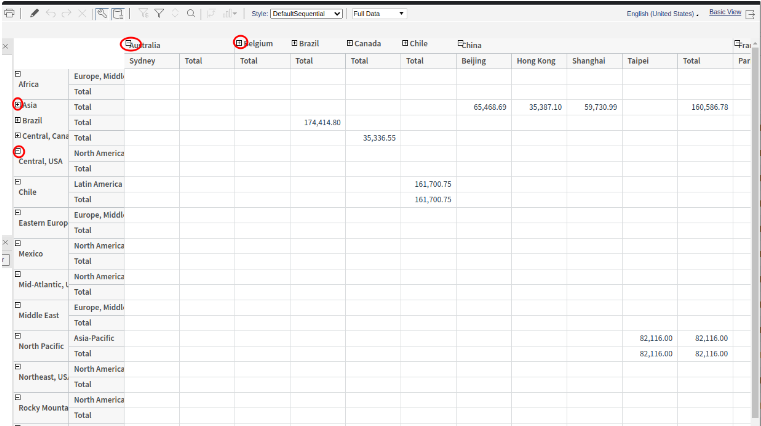
Task: Close the top-left panel with X icon
Action: click(5, 47)
